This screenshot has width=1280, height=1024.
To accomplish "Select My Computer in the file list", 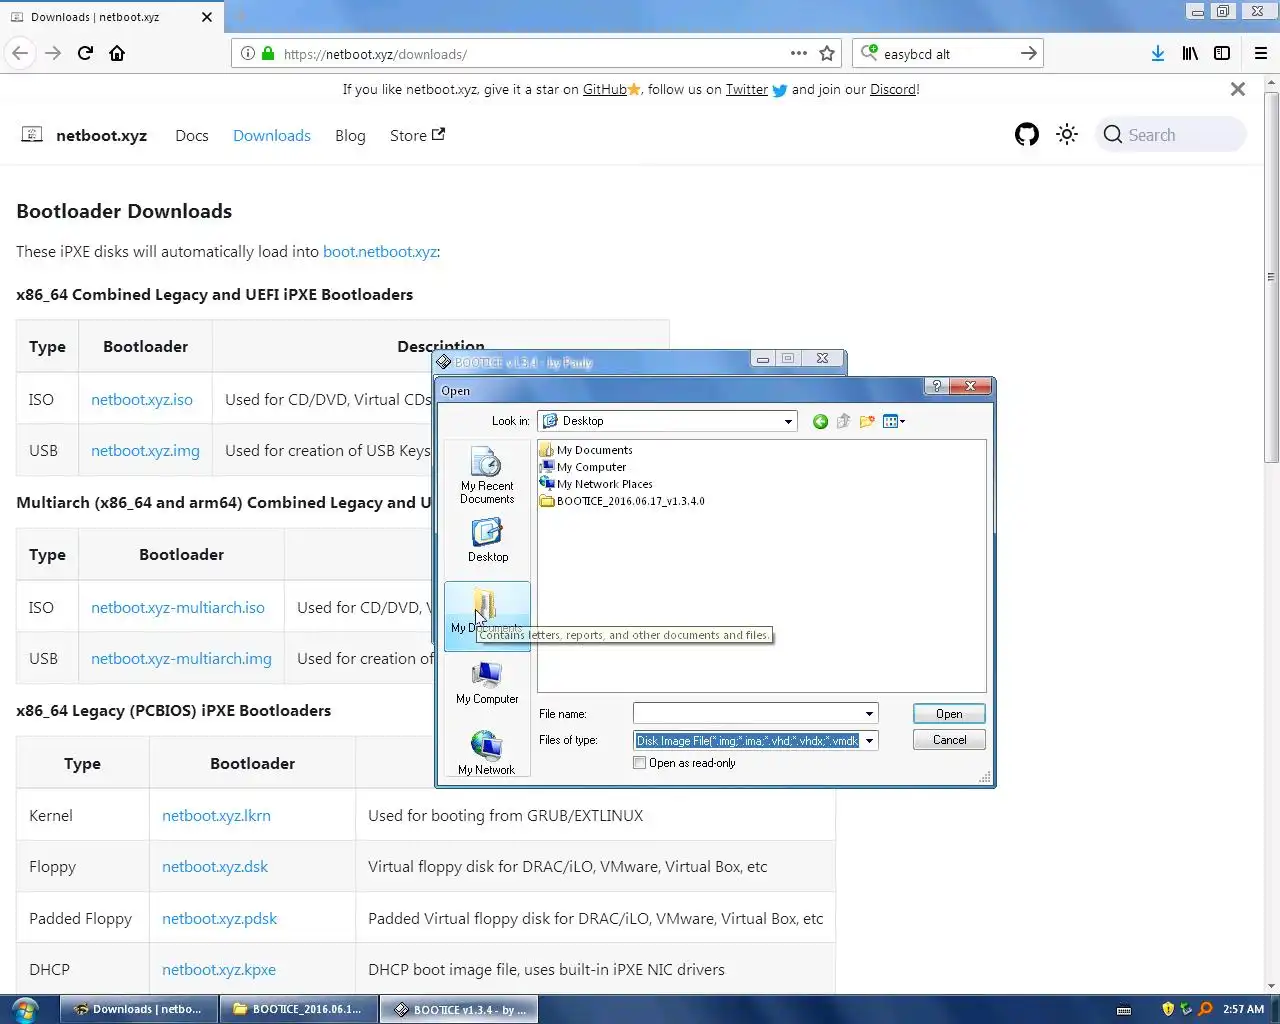I will 583,467.
